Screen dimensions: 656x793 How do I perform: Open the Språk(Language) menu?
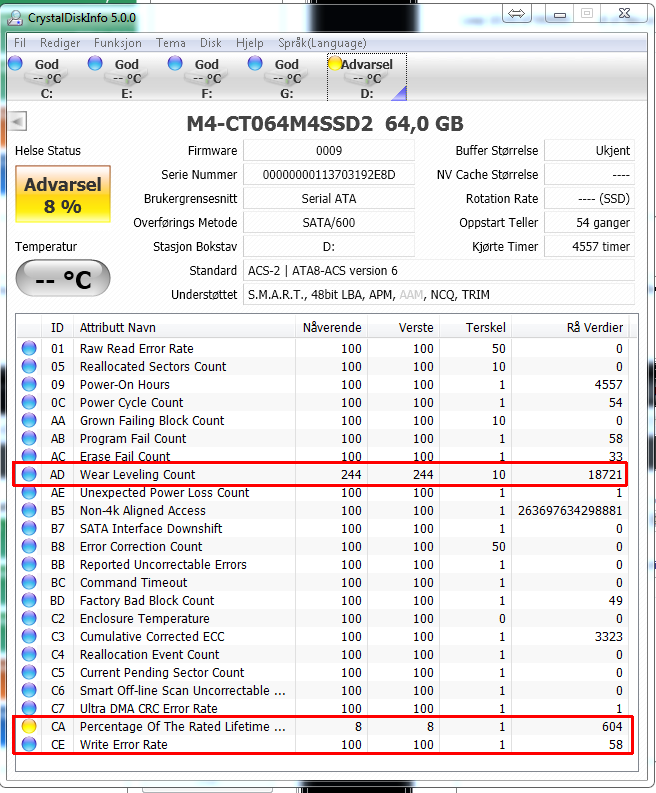pos(322,43)
